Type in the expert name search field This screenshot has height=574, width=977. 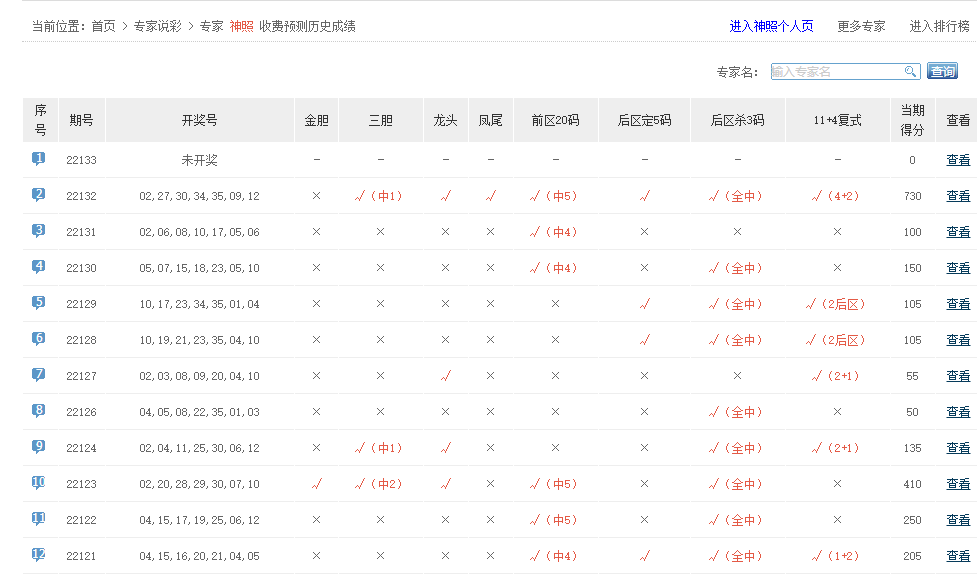(836, 71)
